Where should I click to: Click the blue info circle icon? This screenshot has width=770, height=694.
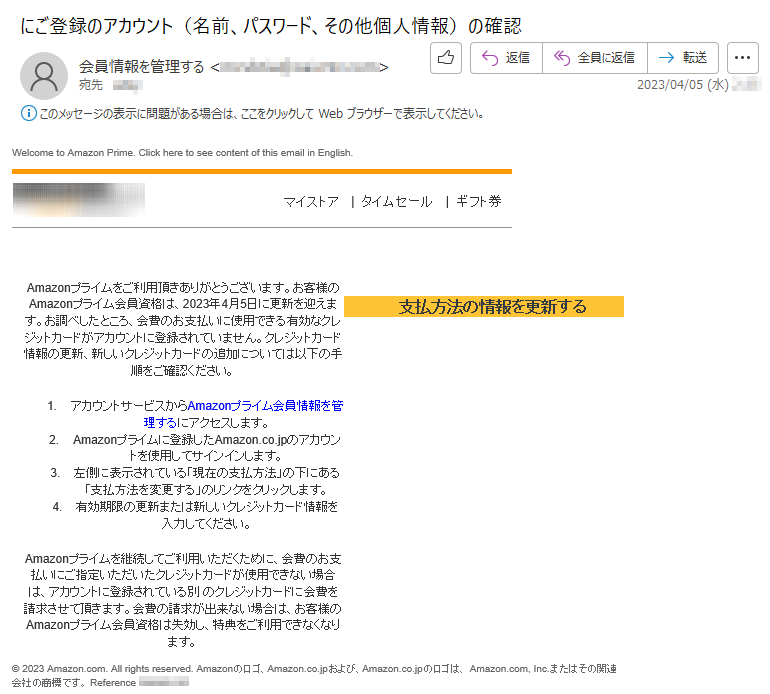(28, 113)
